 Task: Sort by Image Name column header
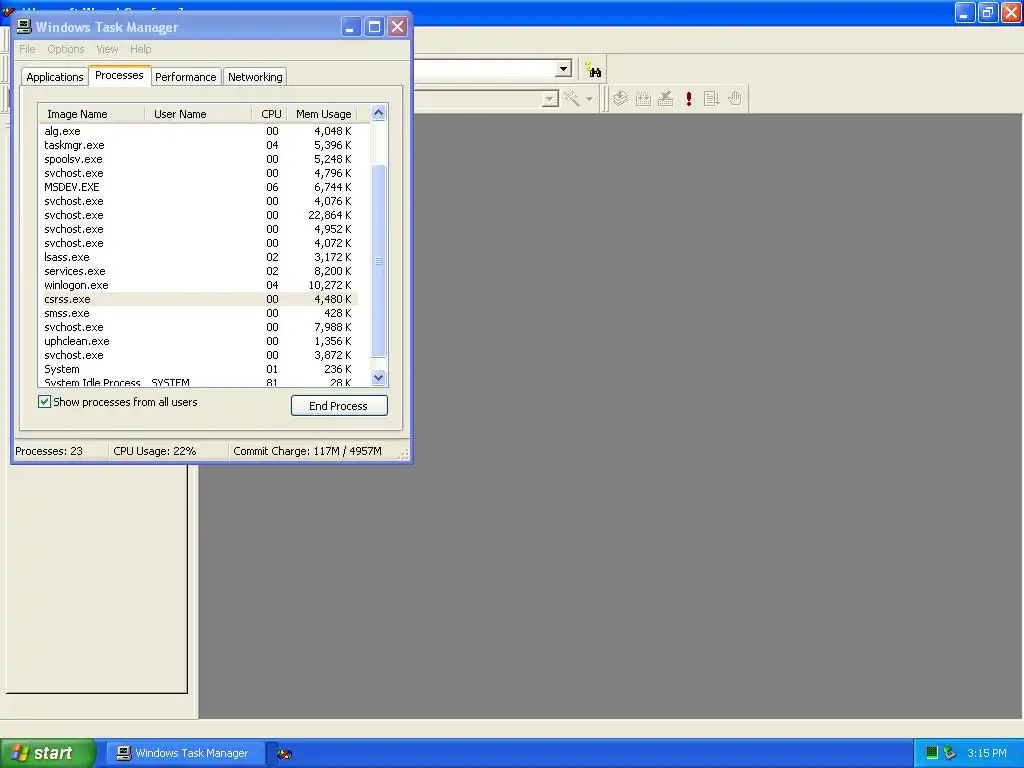tap(91, 114)
